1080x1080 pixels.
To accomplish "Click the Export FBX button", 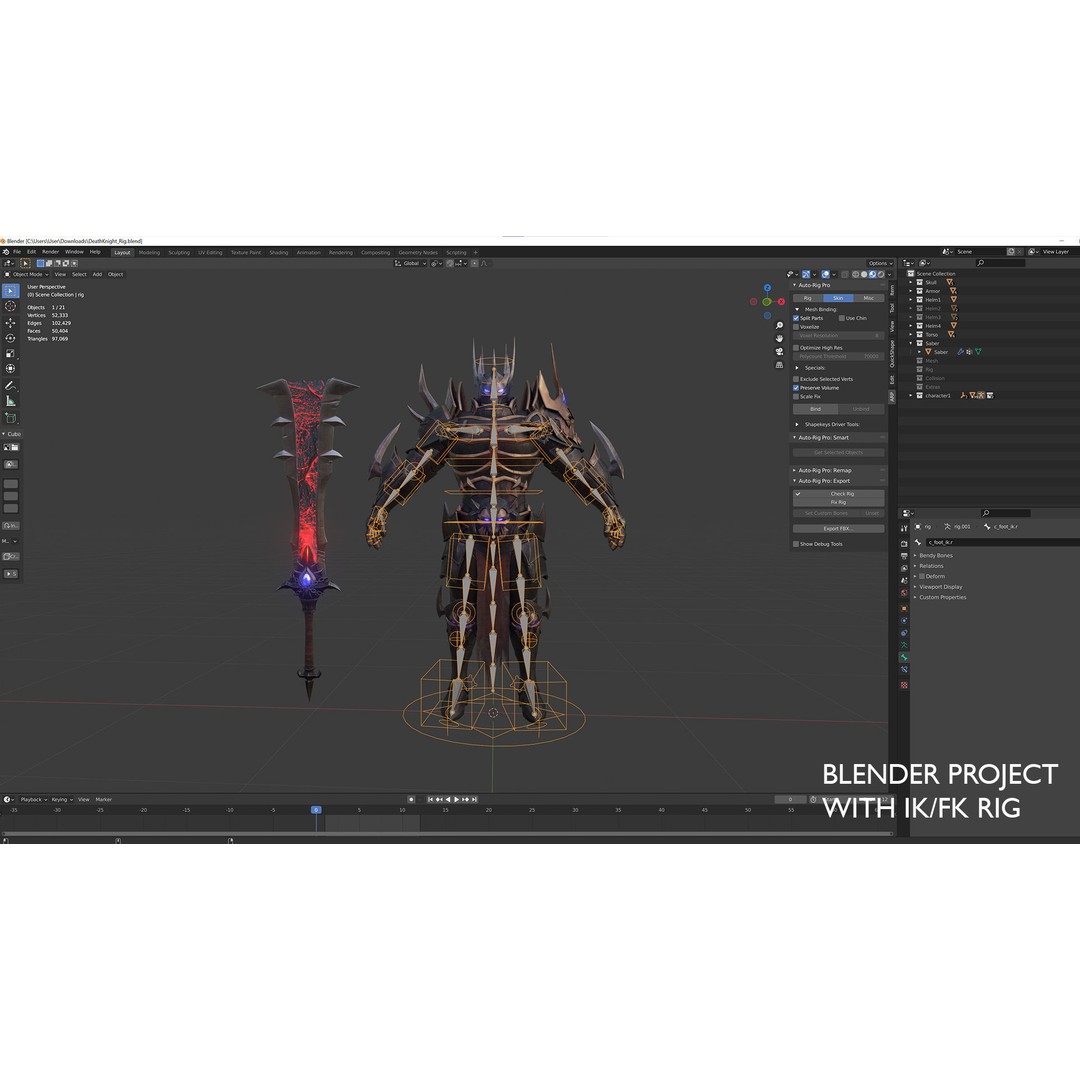I will (x=838, y=529).
